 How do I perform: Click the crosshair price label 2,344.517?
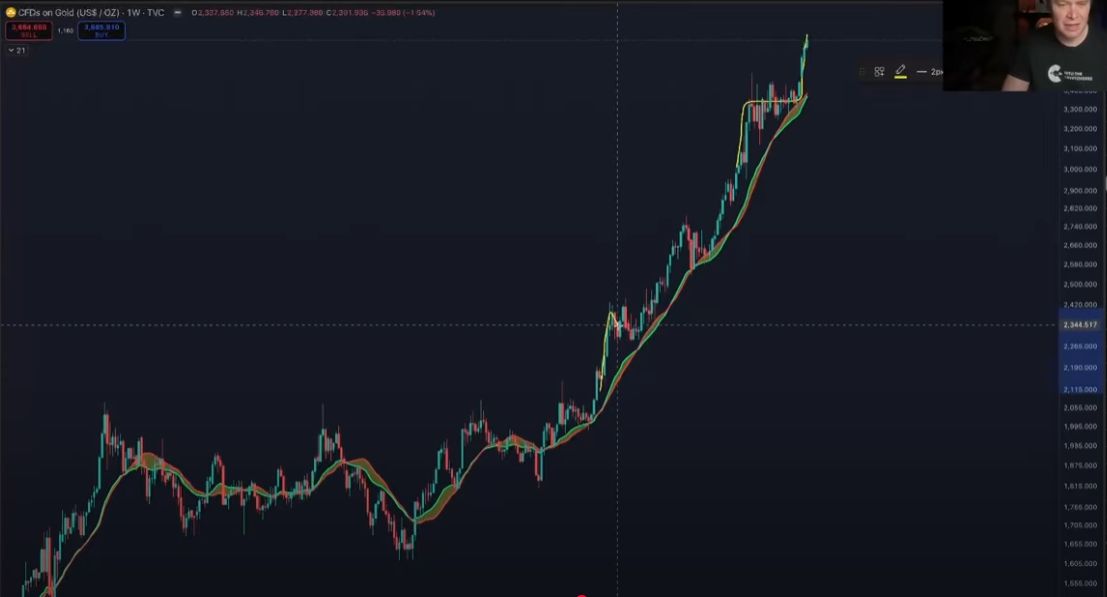point(1082,325)
